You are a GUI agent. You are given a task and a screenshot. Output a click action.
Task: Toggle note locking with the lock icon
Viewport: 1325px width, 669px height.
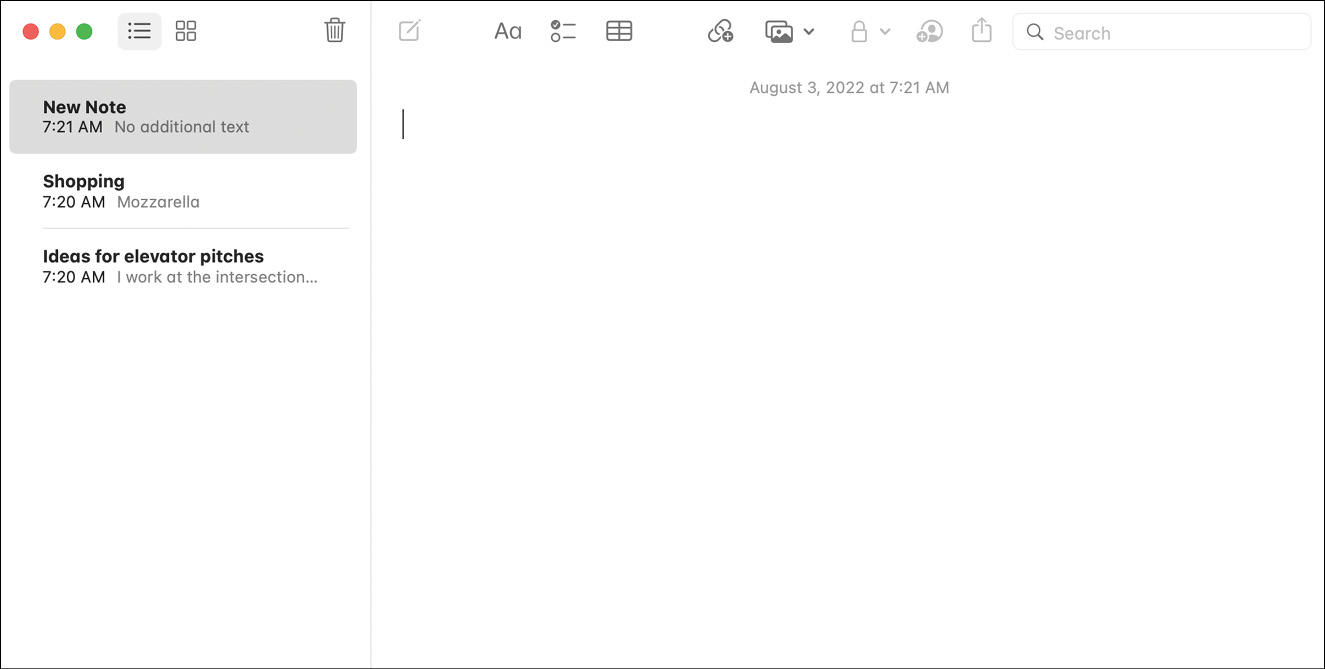tap(860, 31)
